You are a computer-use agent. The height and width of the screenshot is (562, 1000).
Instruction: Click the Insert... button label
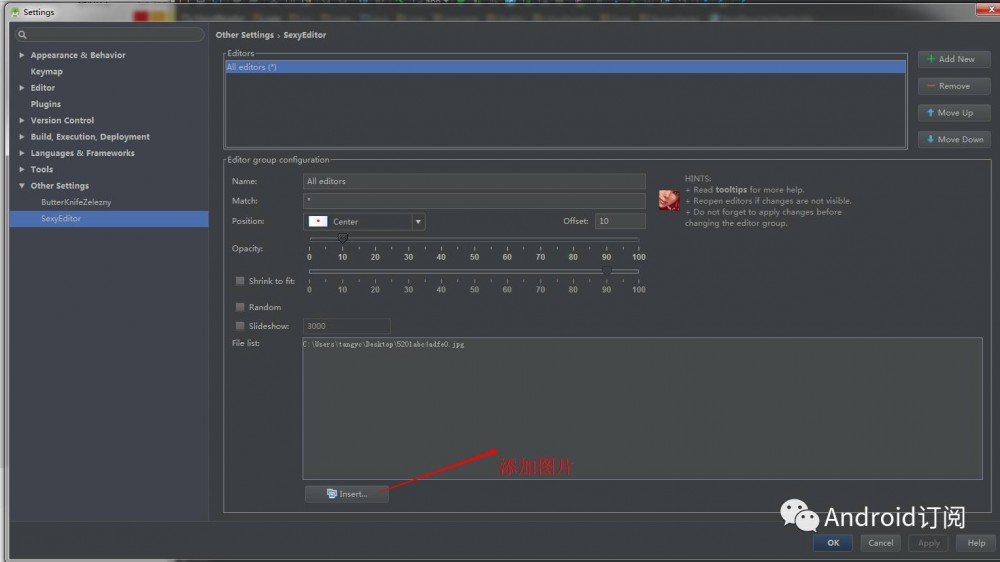pos(353,494)
